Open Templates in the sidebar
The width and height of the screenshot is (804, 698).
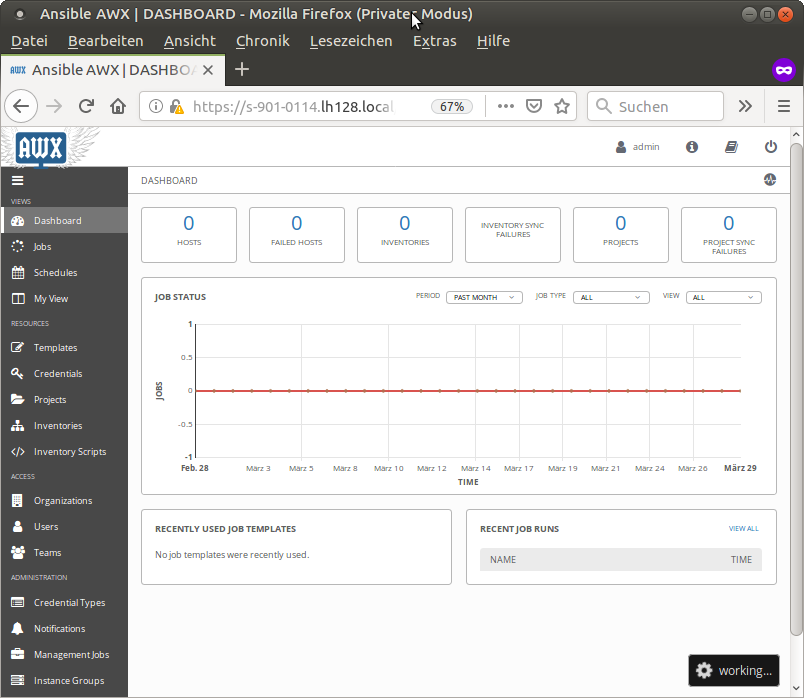(x=64, y=348)
